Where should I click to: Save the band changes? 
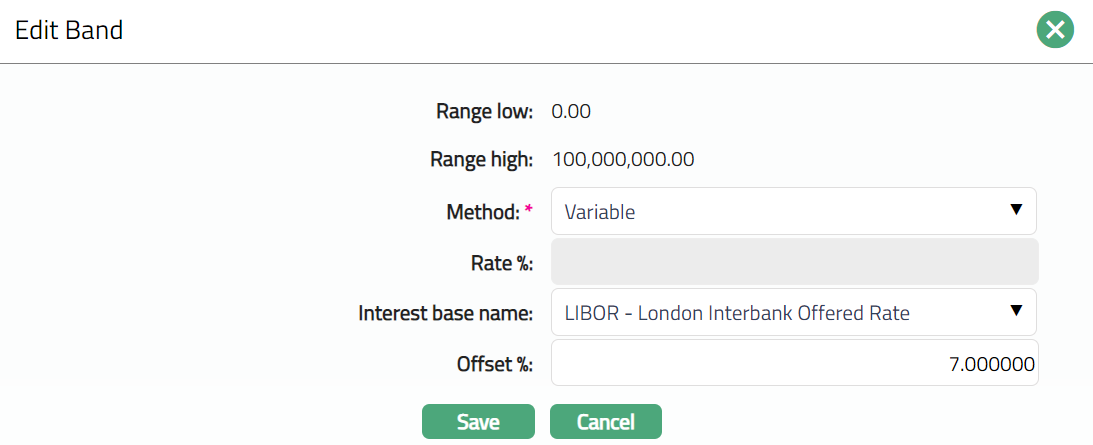(478, 422)
